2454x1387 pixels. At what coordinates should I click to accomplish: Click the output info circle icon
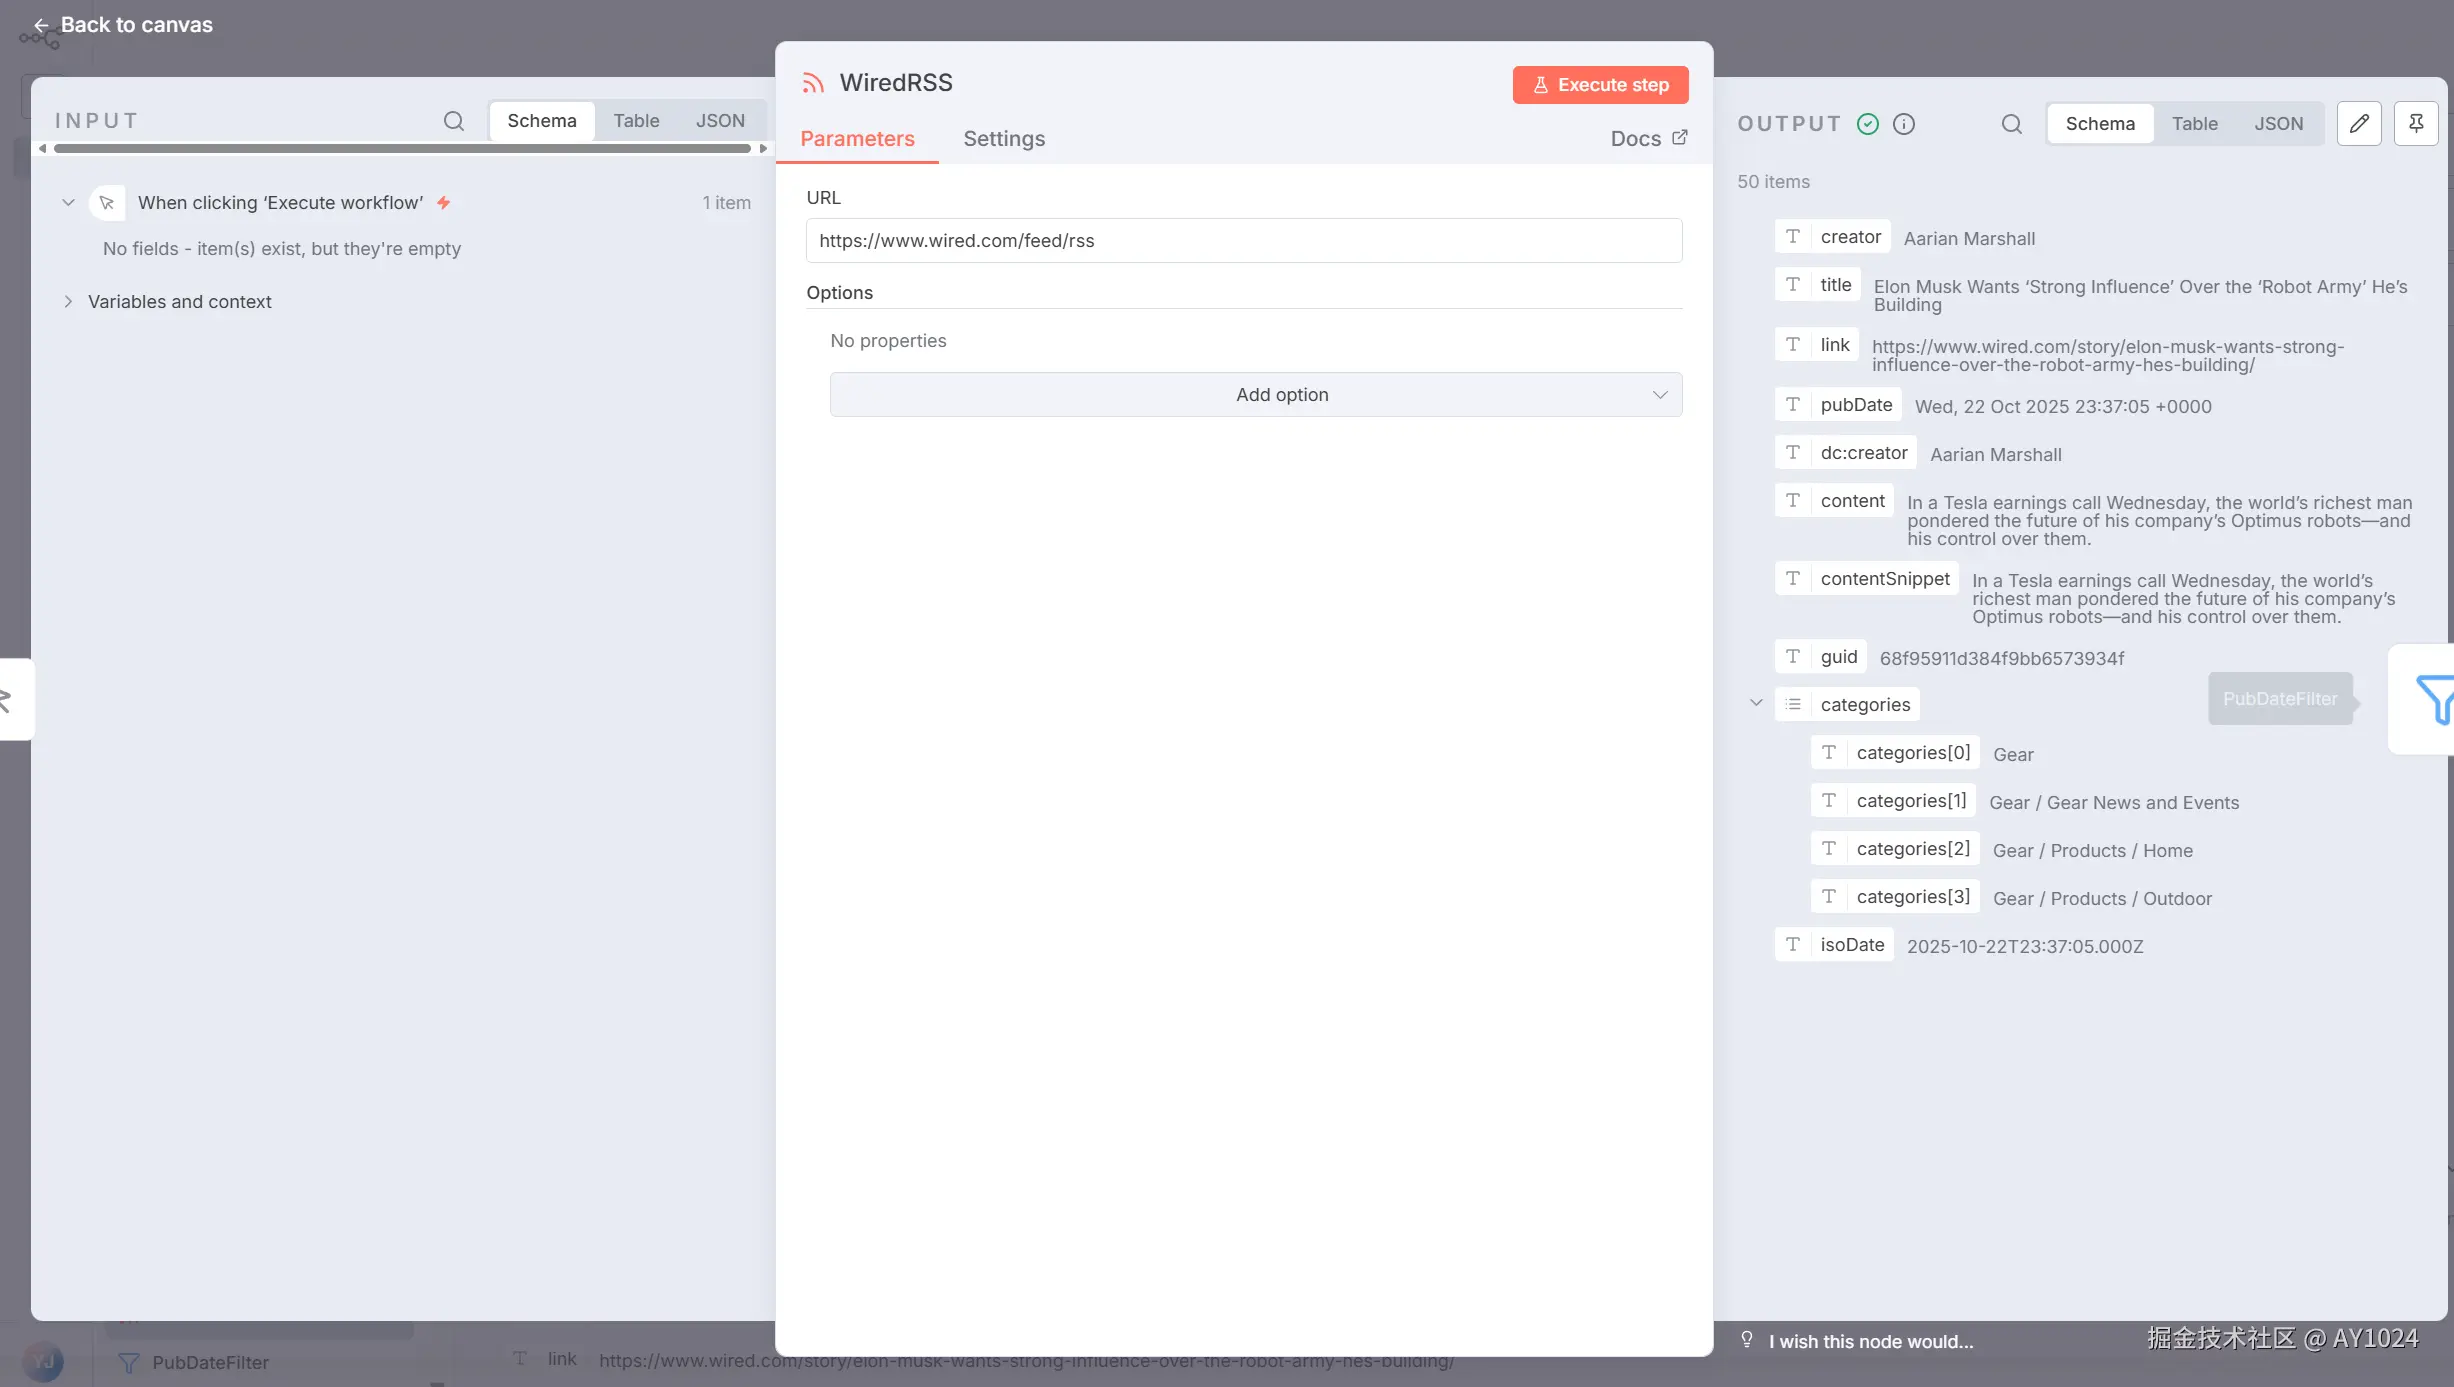[x=1904, y=124]
